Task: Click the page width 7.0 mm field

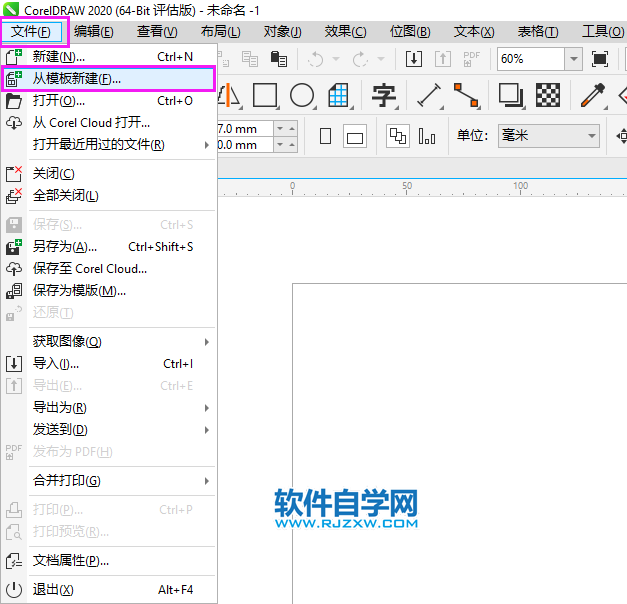Action: point(245,129)
